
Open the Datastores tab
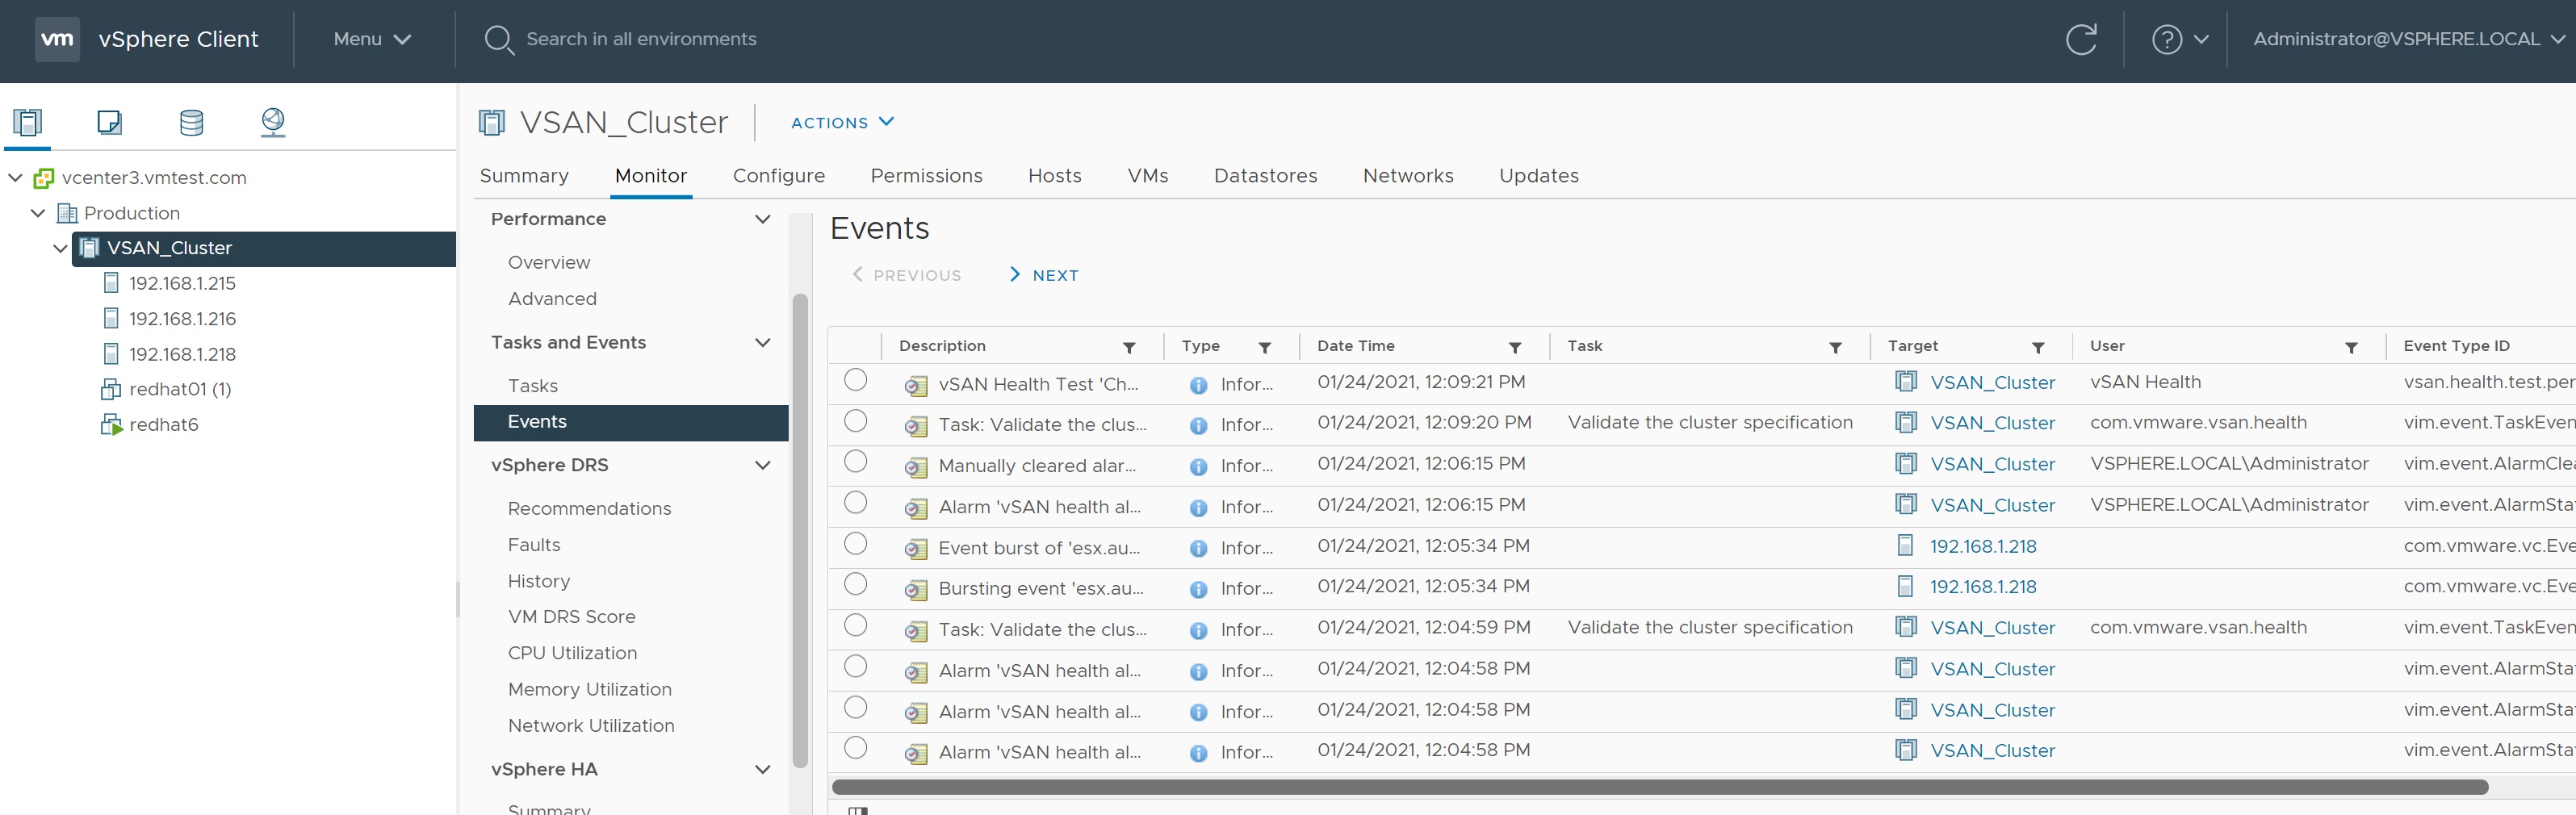coord(1265,176)
